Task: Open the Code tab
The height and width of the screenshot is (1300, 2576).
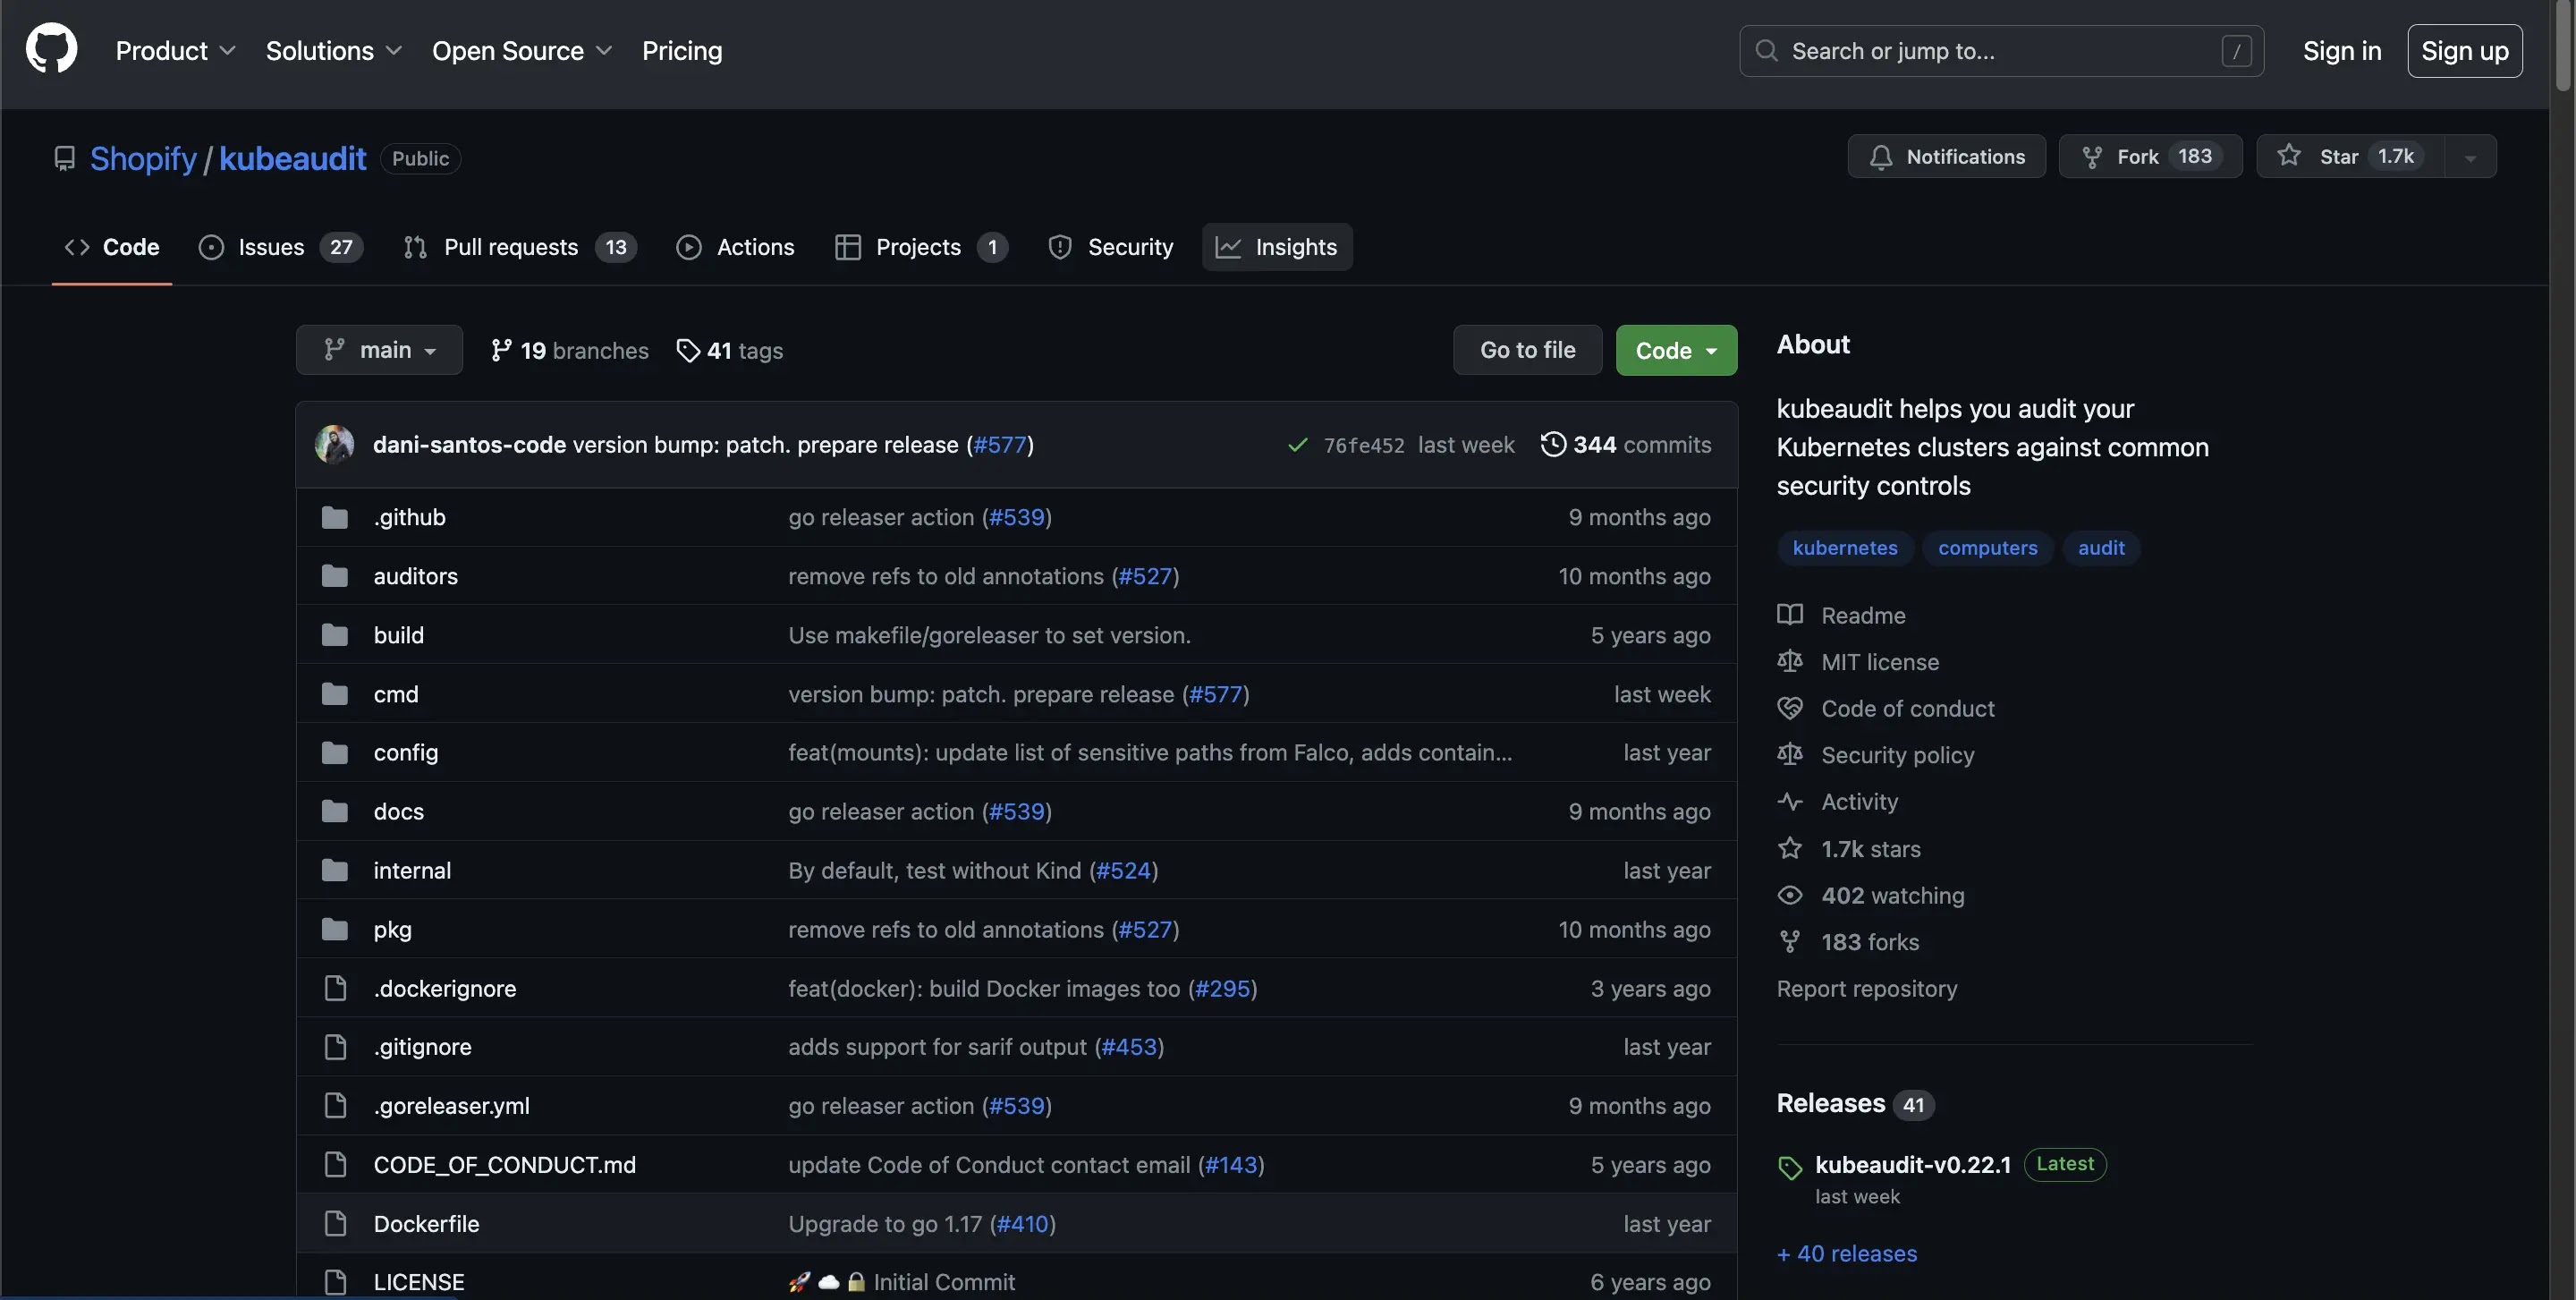Action: tap(112, 247)
